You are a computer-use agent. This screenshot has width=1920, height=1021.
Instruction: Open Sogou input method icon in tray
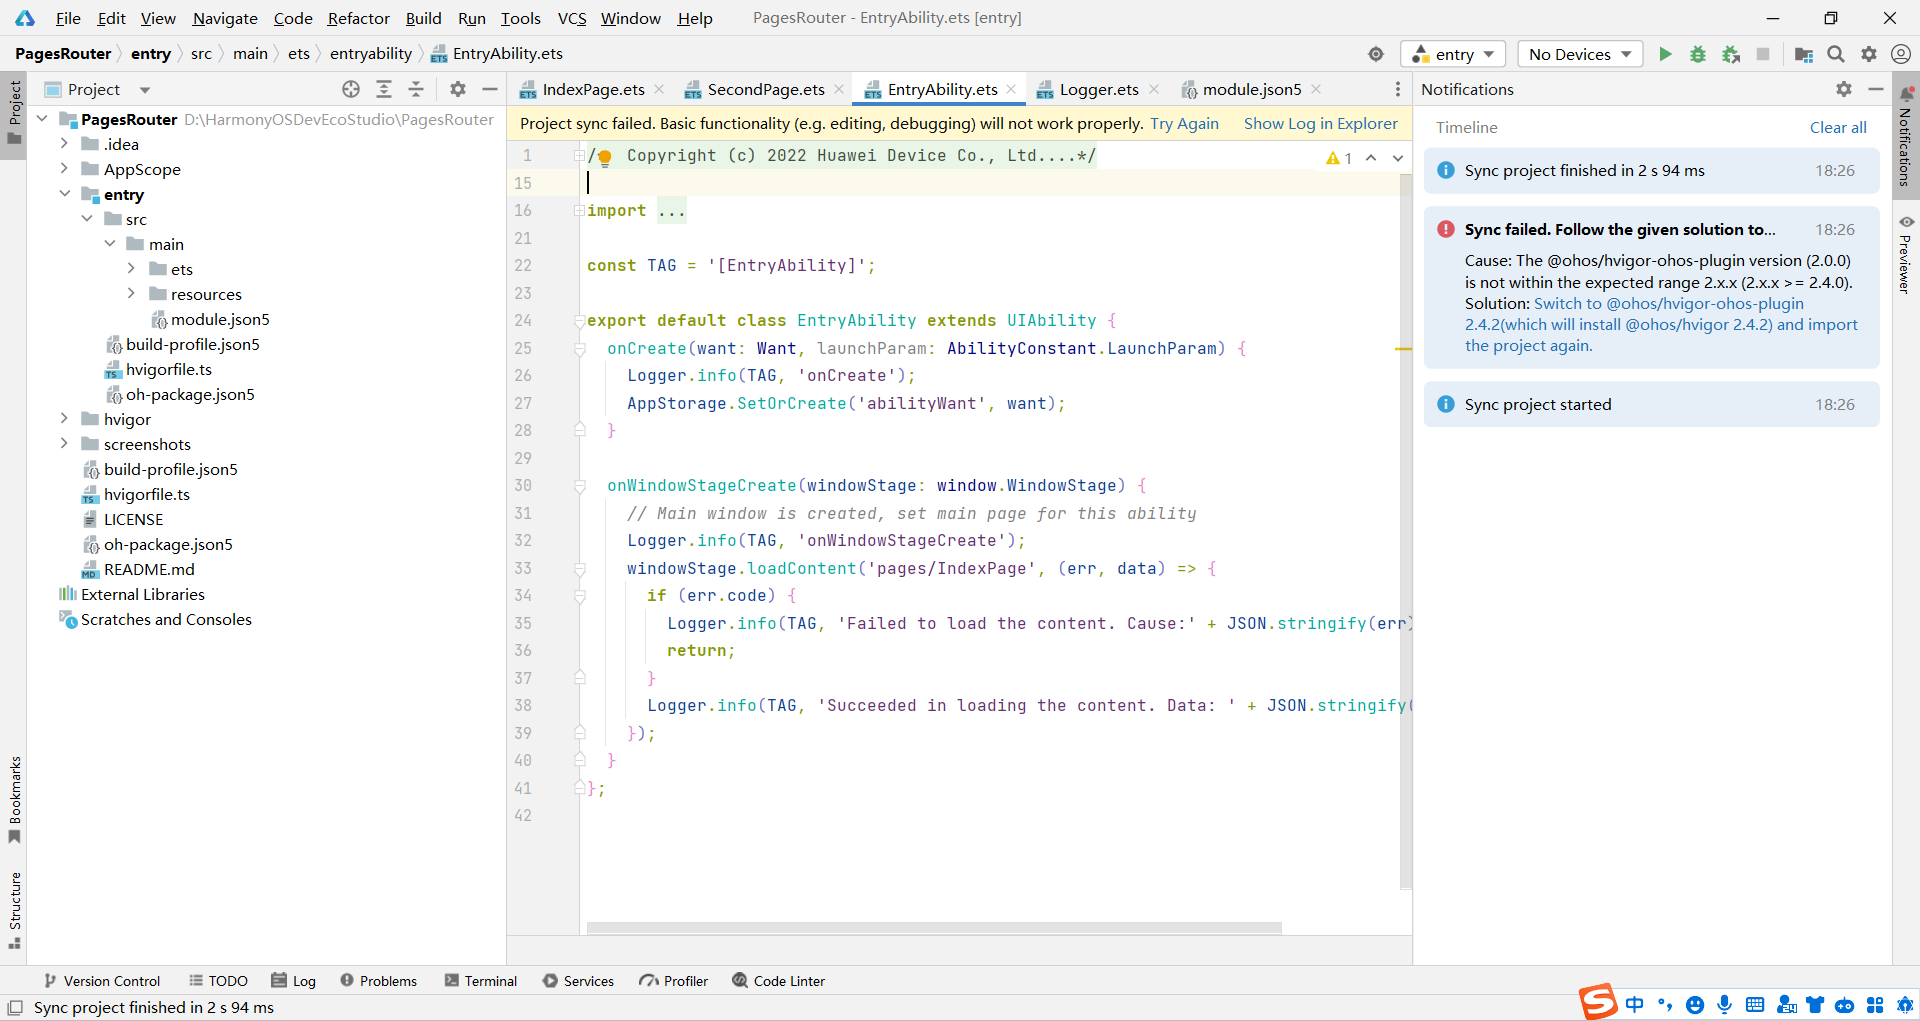pos(1597,1002)
